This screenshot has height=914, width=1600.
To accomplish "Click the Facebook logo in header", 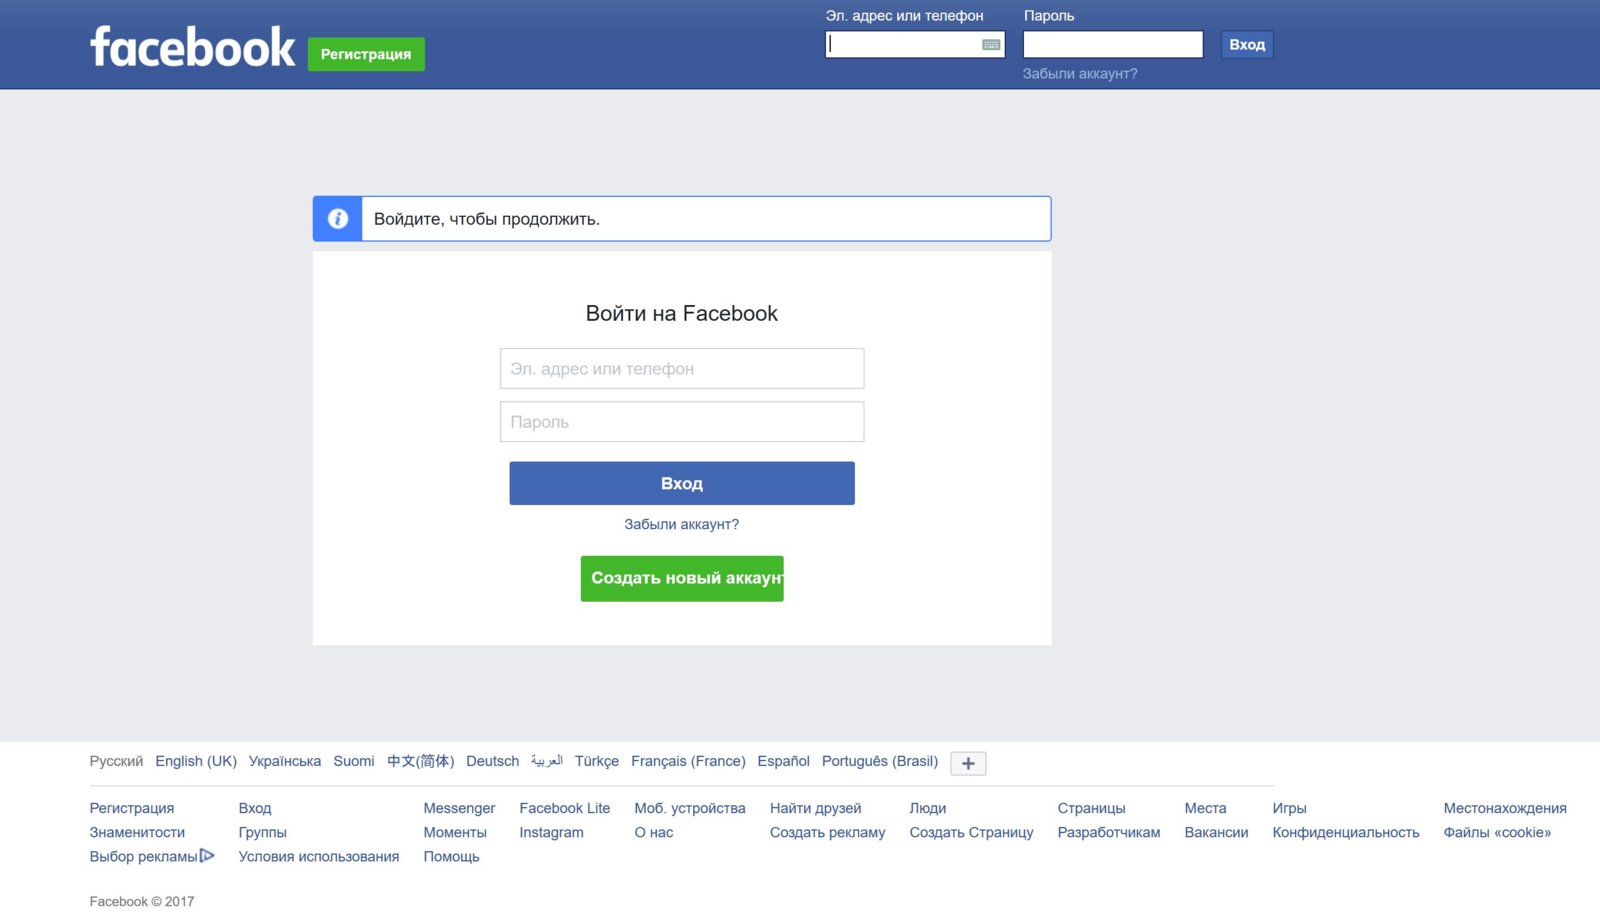I will coord(192,47).
